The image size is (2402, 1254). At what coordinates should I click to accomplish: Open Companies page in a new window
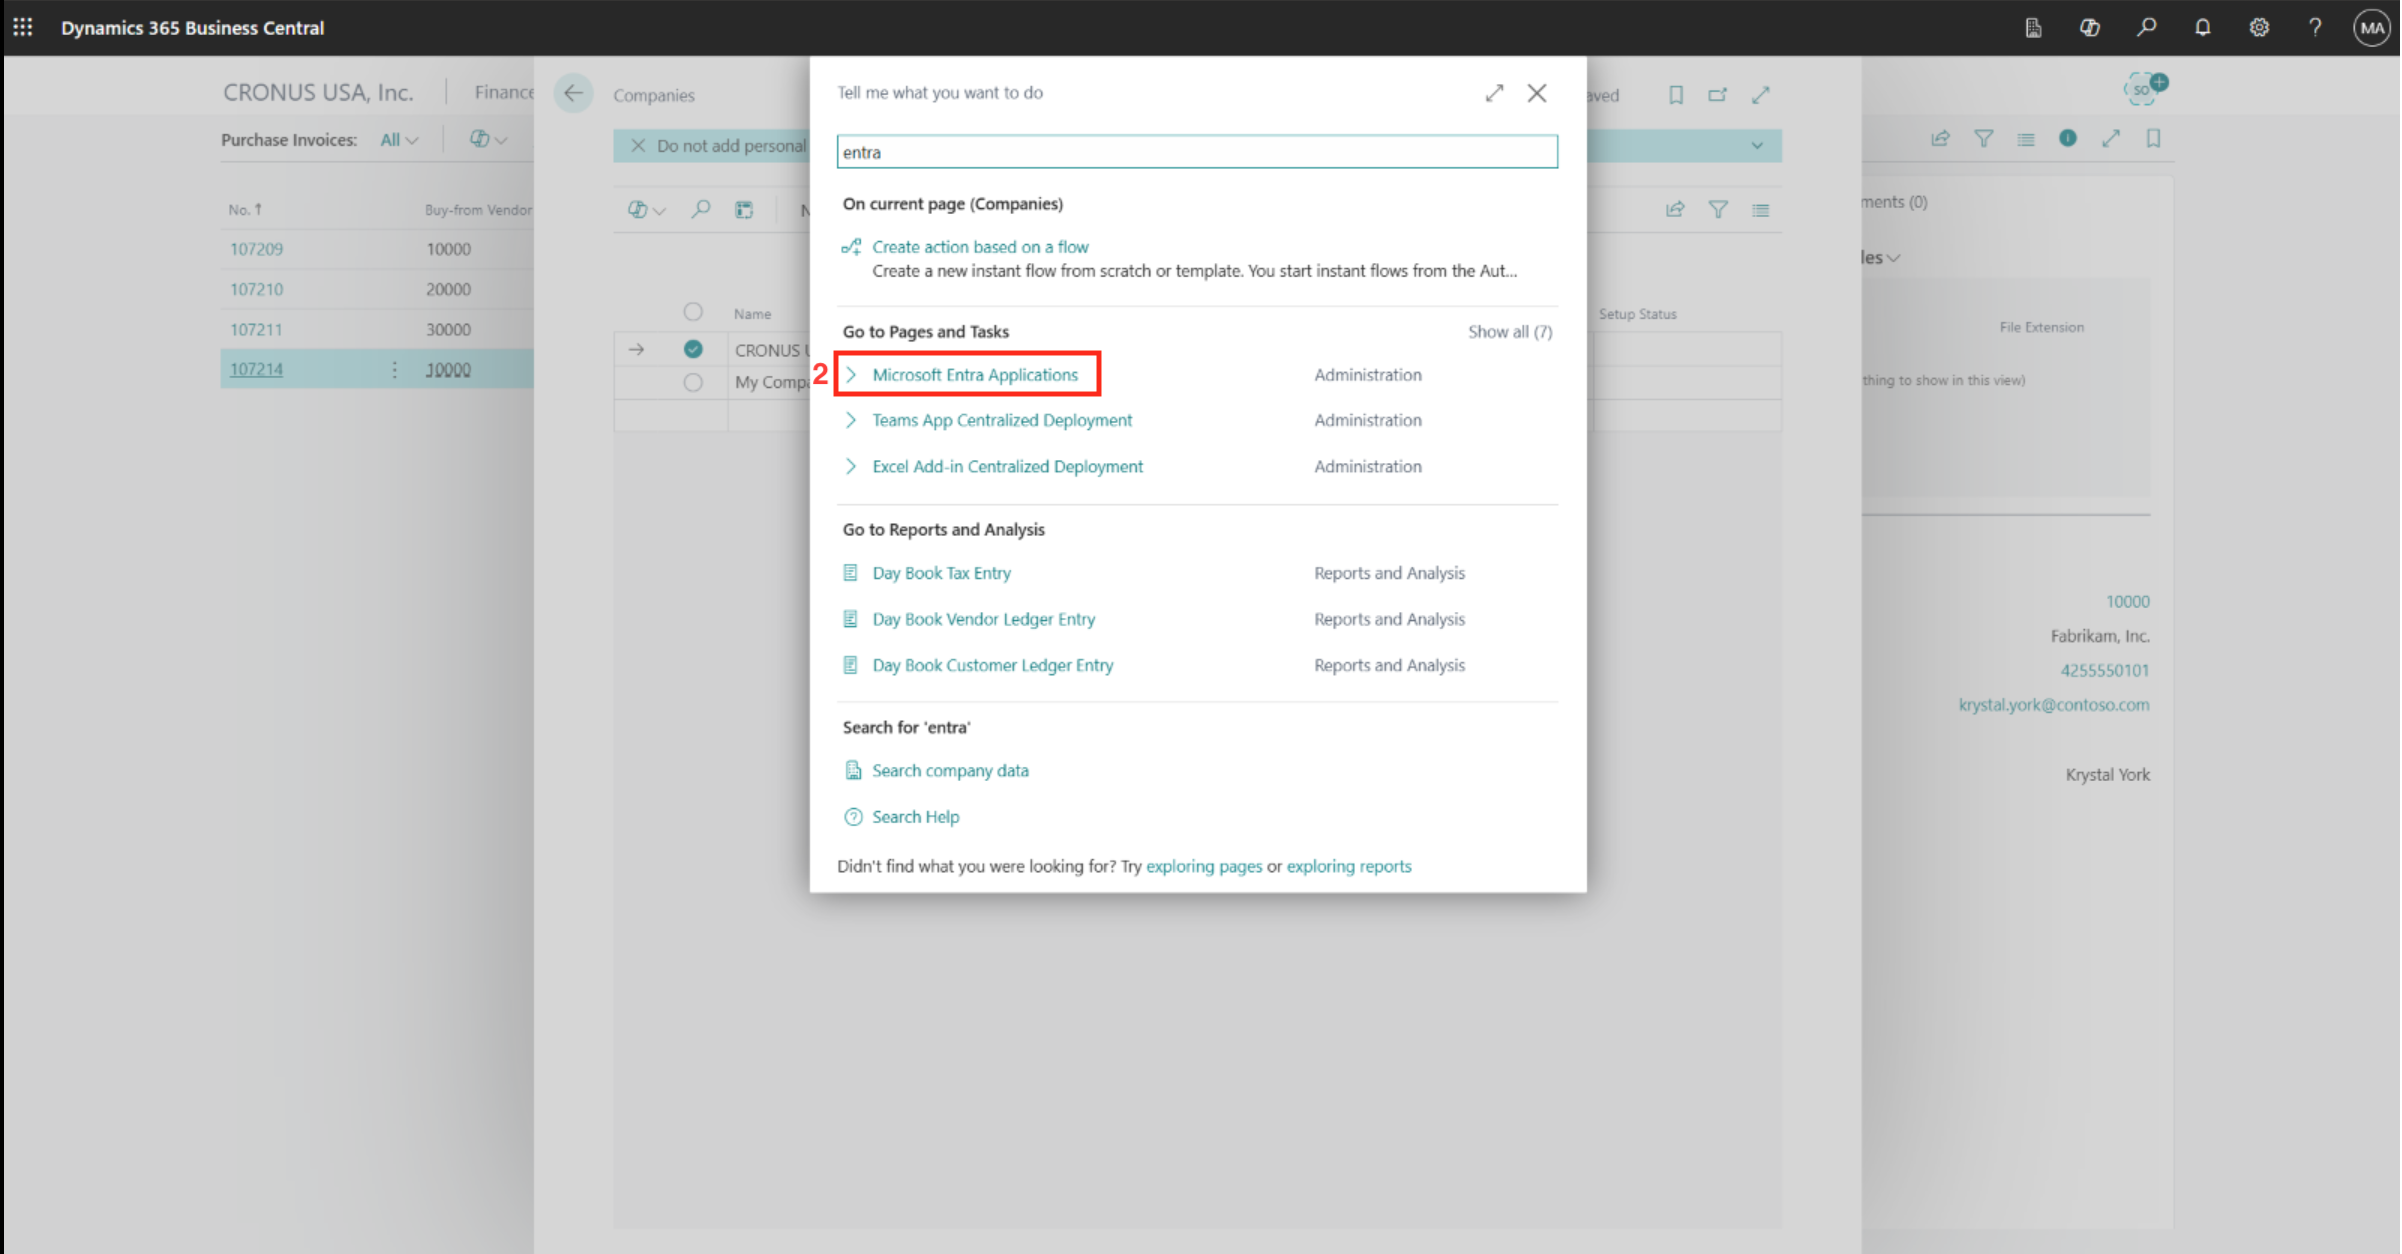(1717, 95)
